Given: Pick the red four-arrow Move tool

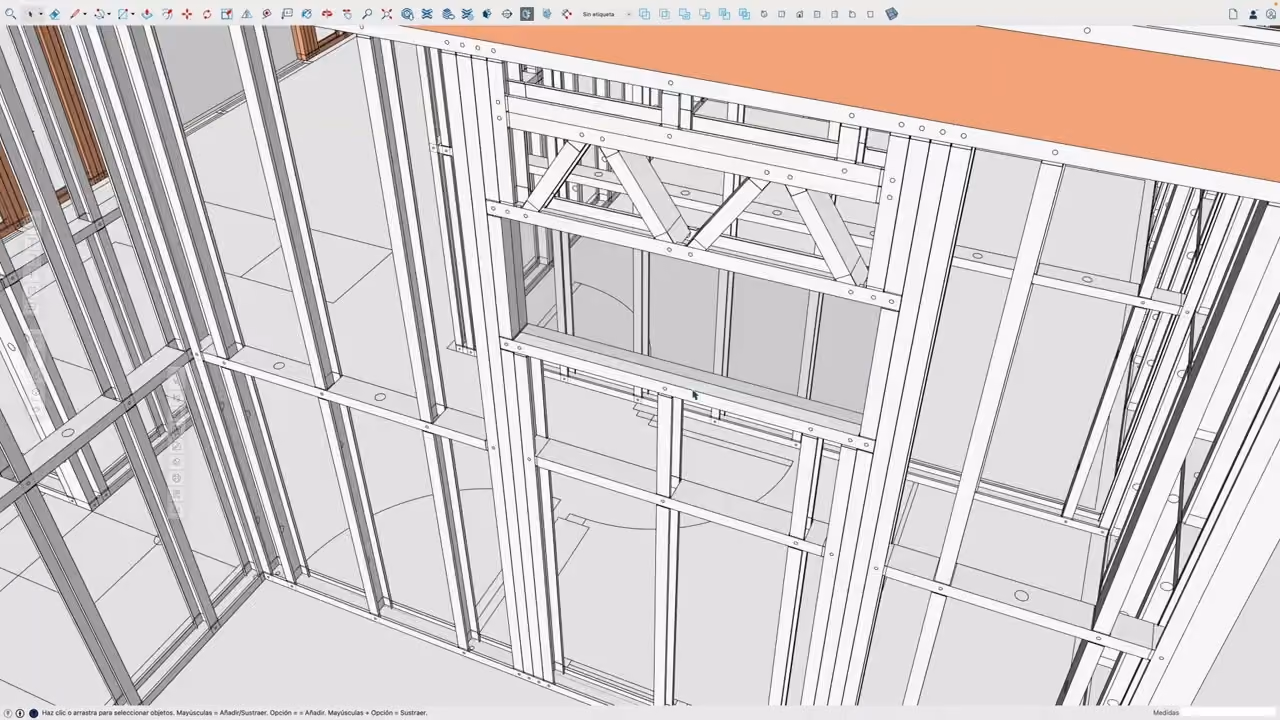Looking at the screenshot, I should 187,14.
